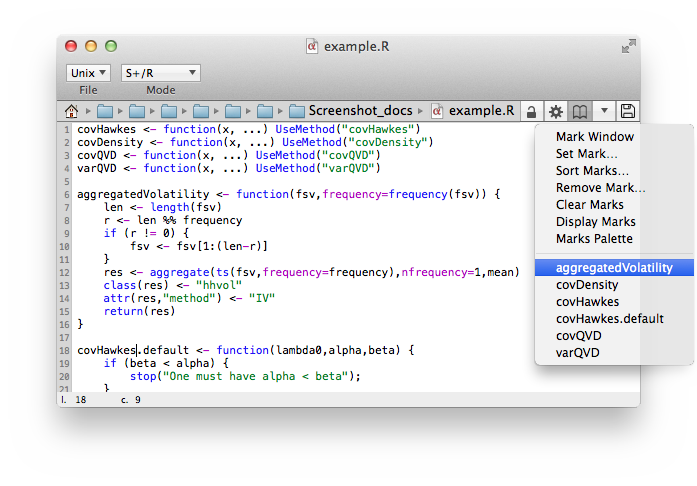Click Sort Marks… menu item
This screenshot has width=697, height=486.
(599, 171)
